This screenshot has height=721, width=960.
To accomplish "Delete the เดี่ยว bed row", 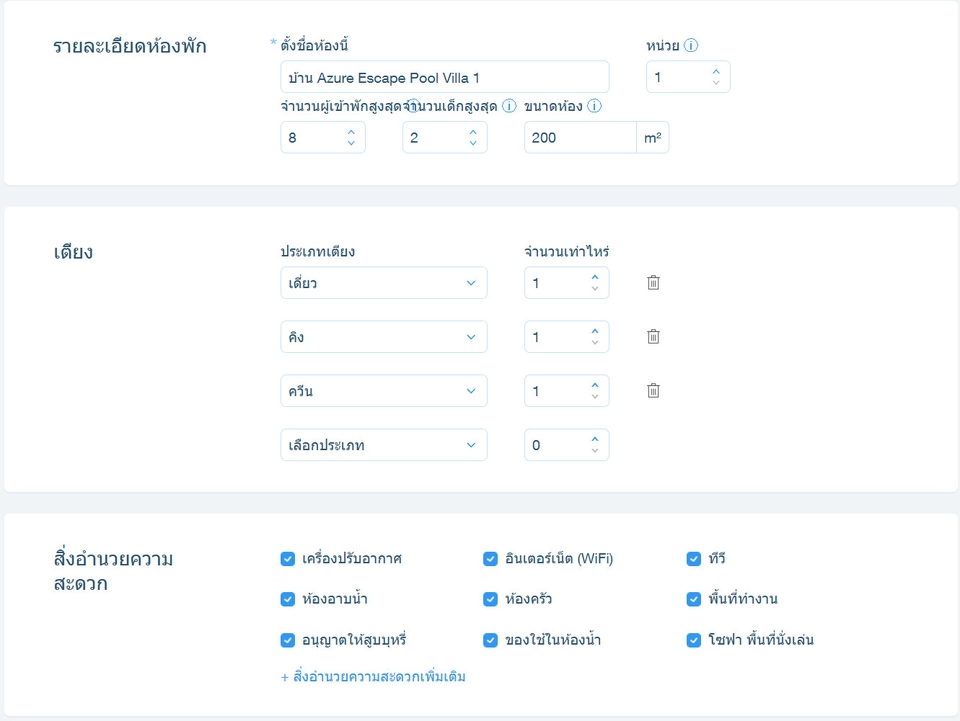I will tap(653, 283).
